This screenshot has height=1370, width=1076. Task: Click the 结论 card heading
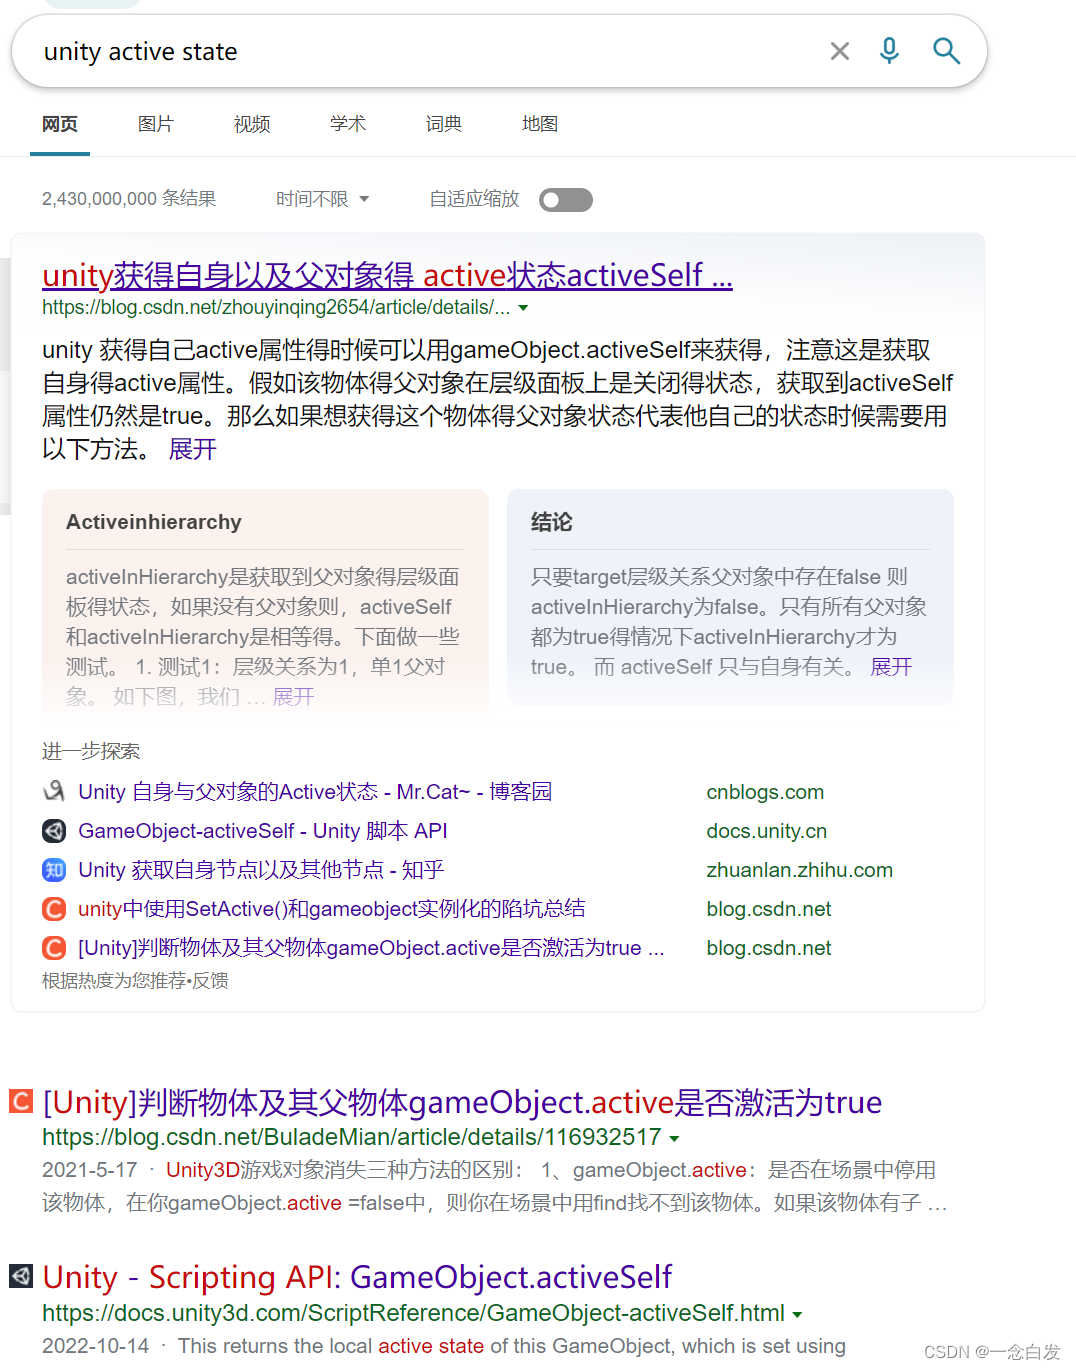(552, 522)
